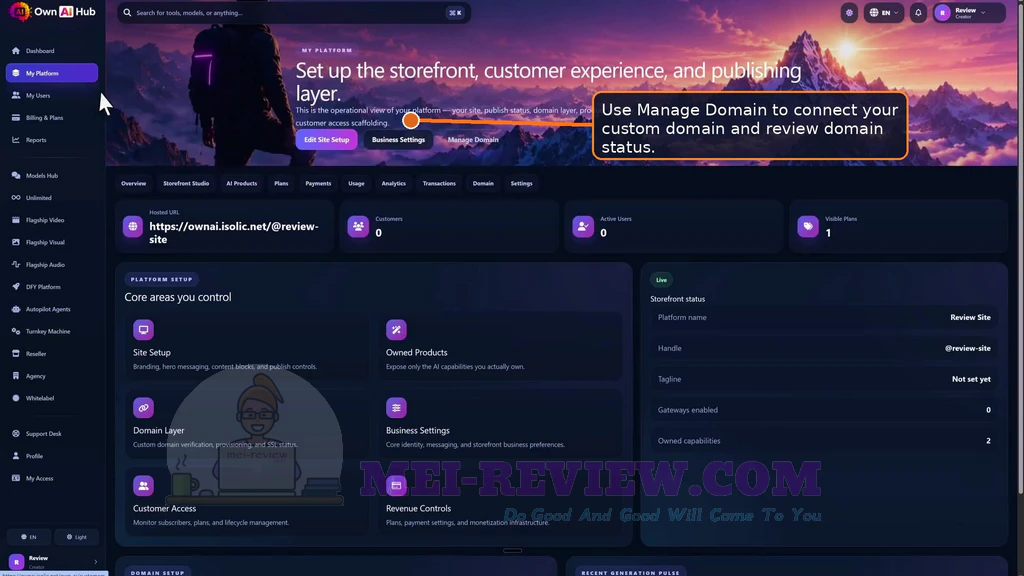1024x576 pixels.
Task: Click the Live status badge
Action: coord(661,280)
